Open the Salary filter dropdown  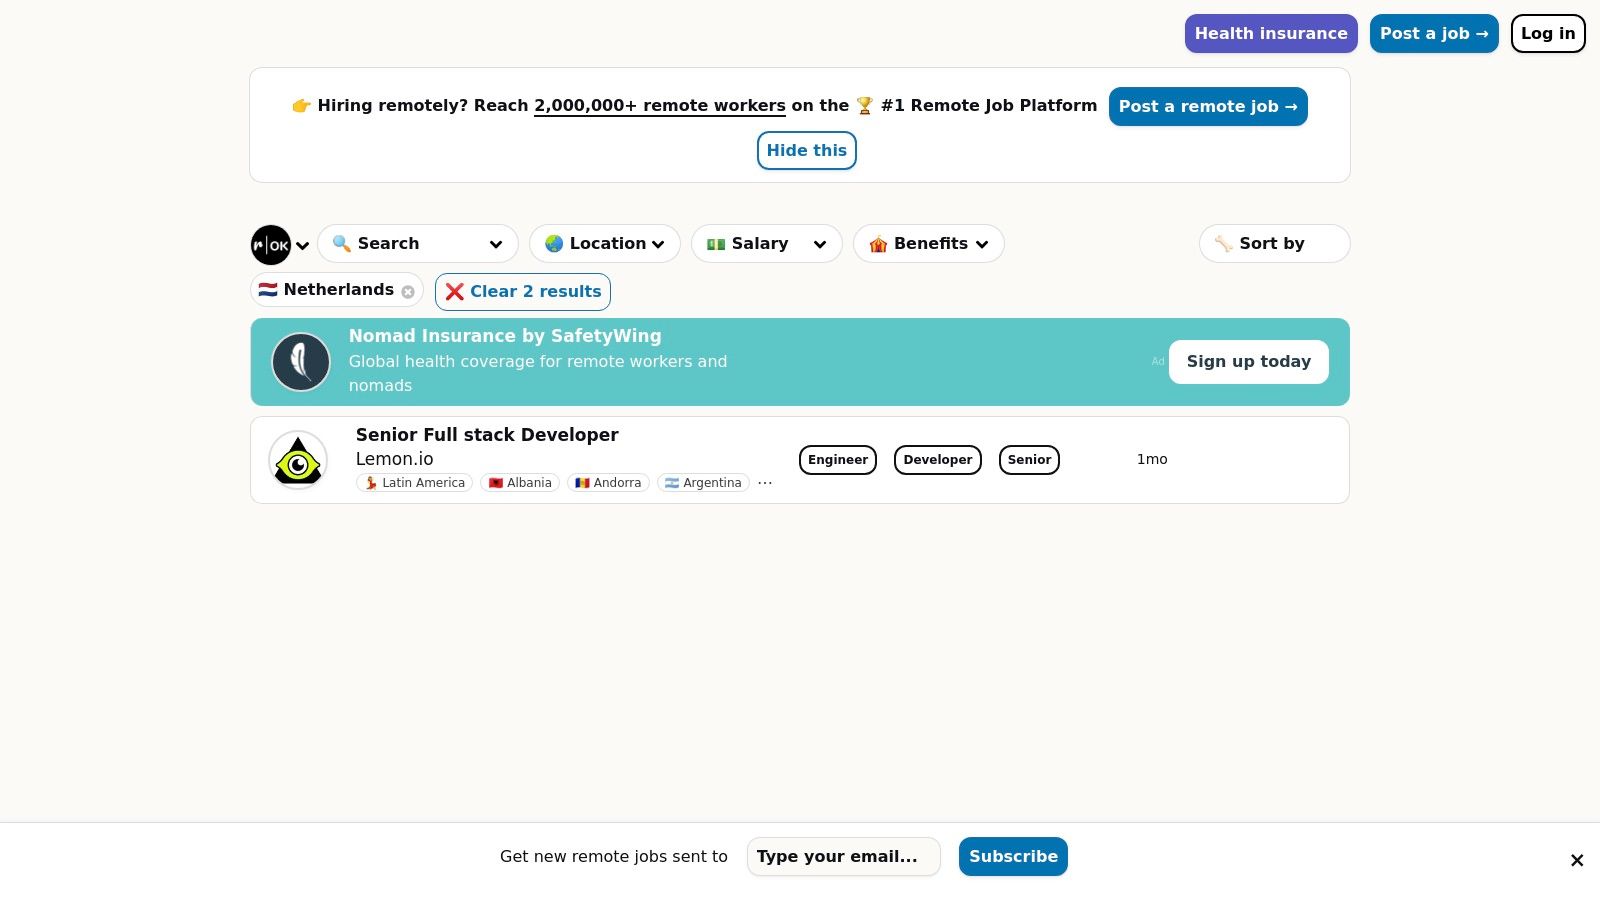click(x=766, y=244)
